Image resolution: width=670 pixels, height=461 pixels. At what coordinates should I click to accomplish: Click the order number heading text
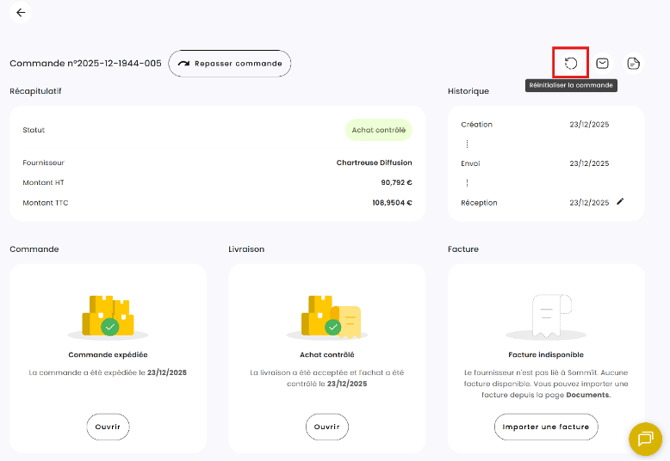pos(85,63)
